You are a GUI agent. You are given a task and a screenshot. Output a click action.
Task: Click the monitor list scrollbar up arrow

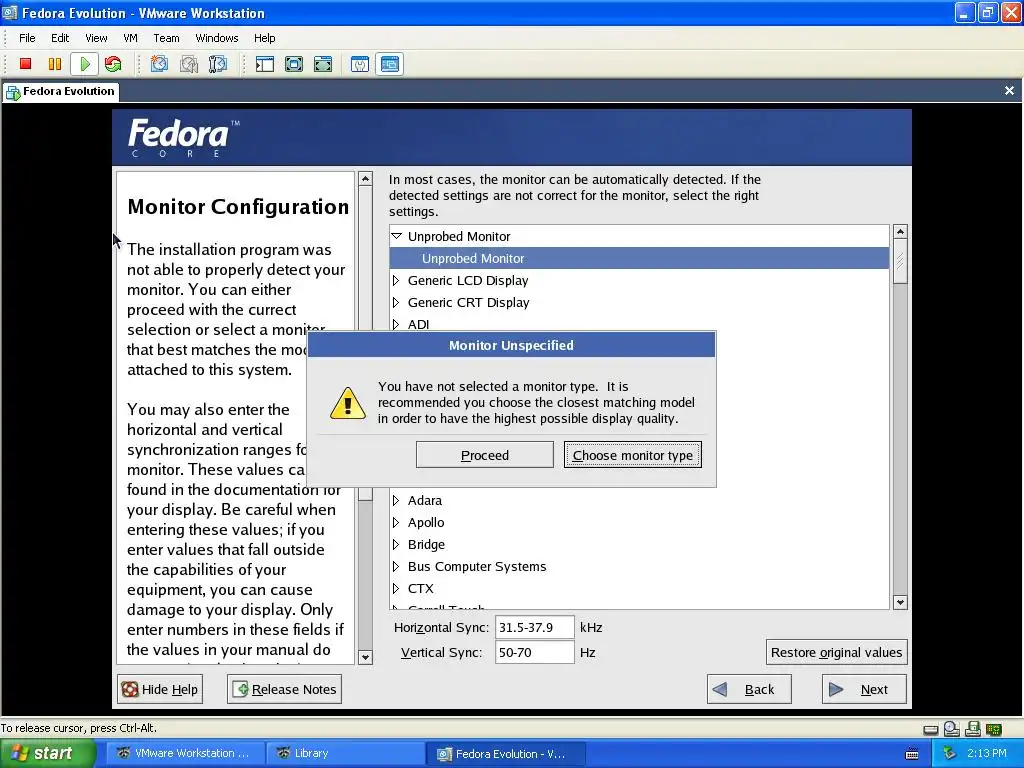pyautogui.click(x=901, y=232)
